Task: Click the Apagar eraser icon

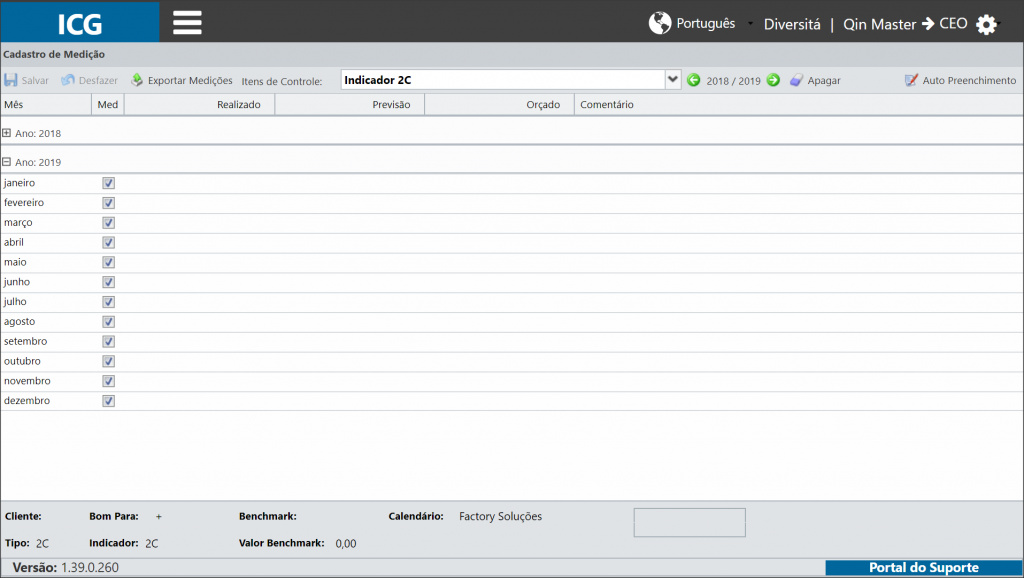Action: pos(796,80)
